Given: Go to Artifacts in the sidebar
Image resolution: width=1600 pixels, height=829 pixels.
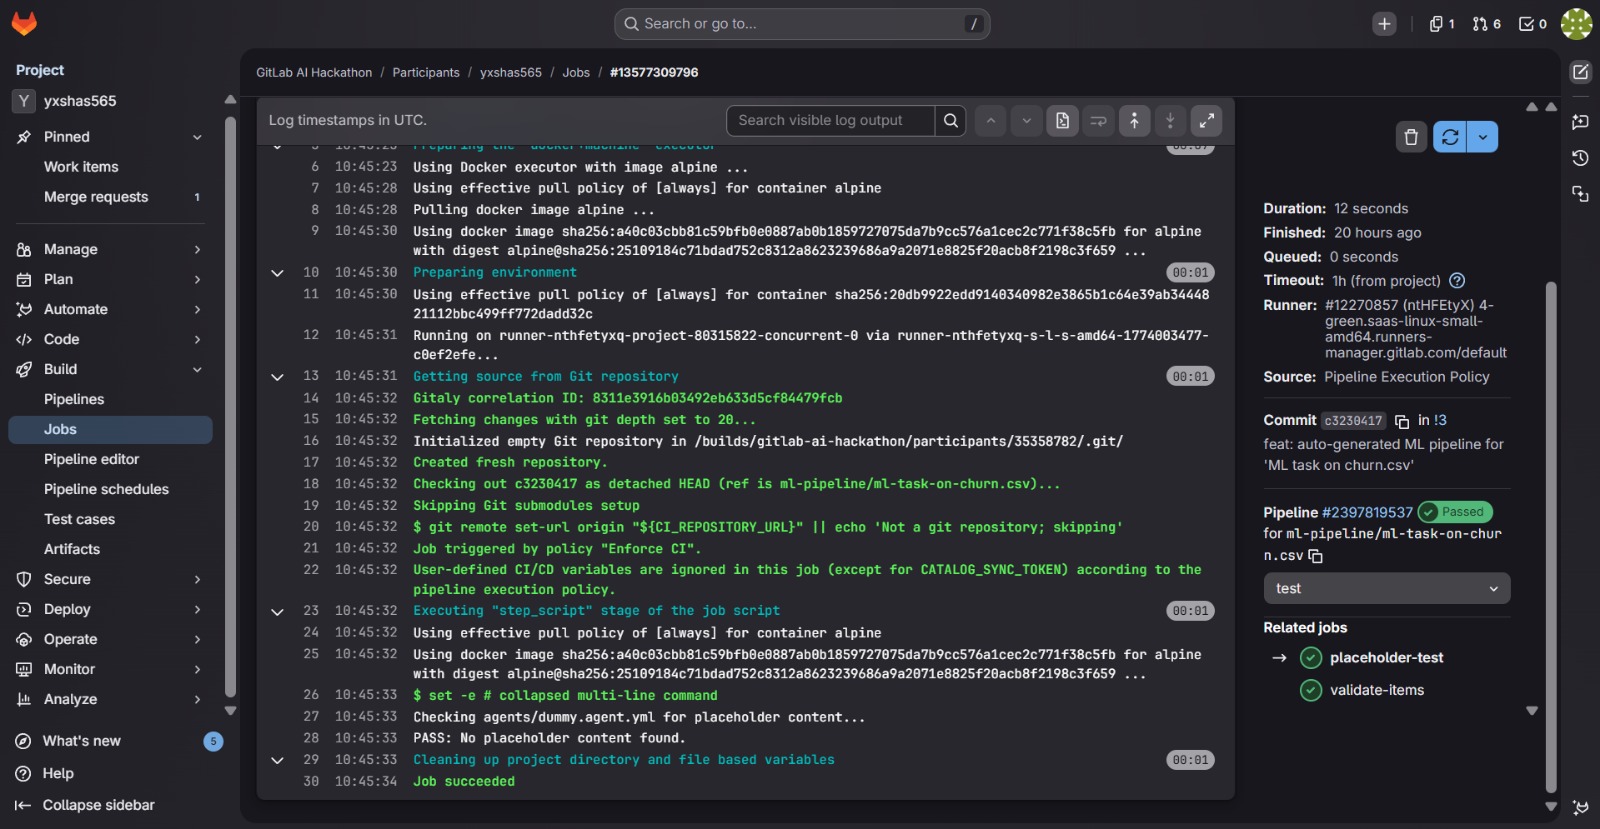Looking at the screenshot, I should 110,549.
